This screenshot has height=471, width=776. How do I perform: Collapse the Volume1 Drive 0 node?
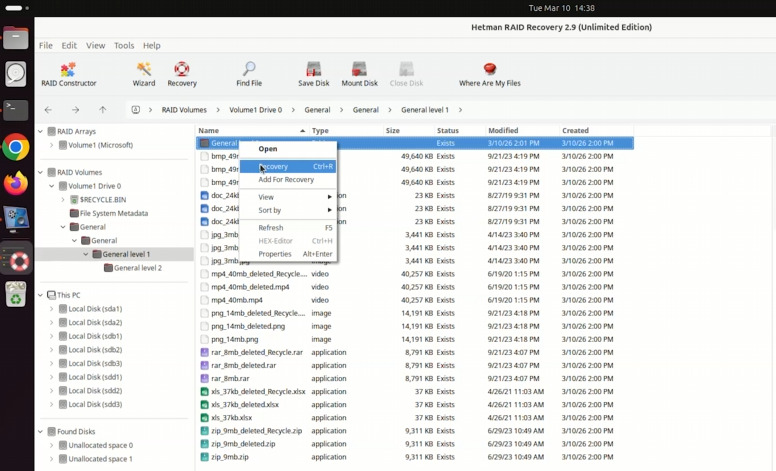pyautogui.click(x=51, y=186)
